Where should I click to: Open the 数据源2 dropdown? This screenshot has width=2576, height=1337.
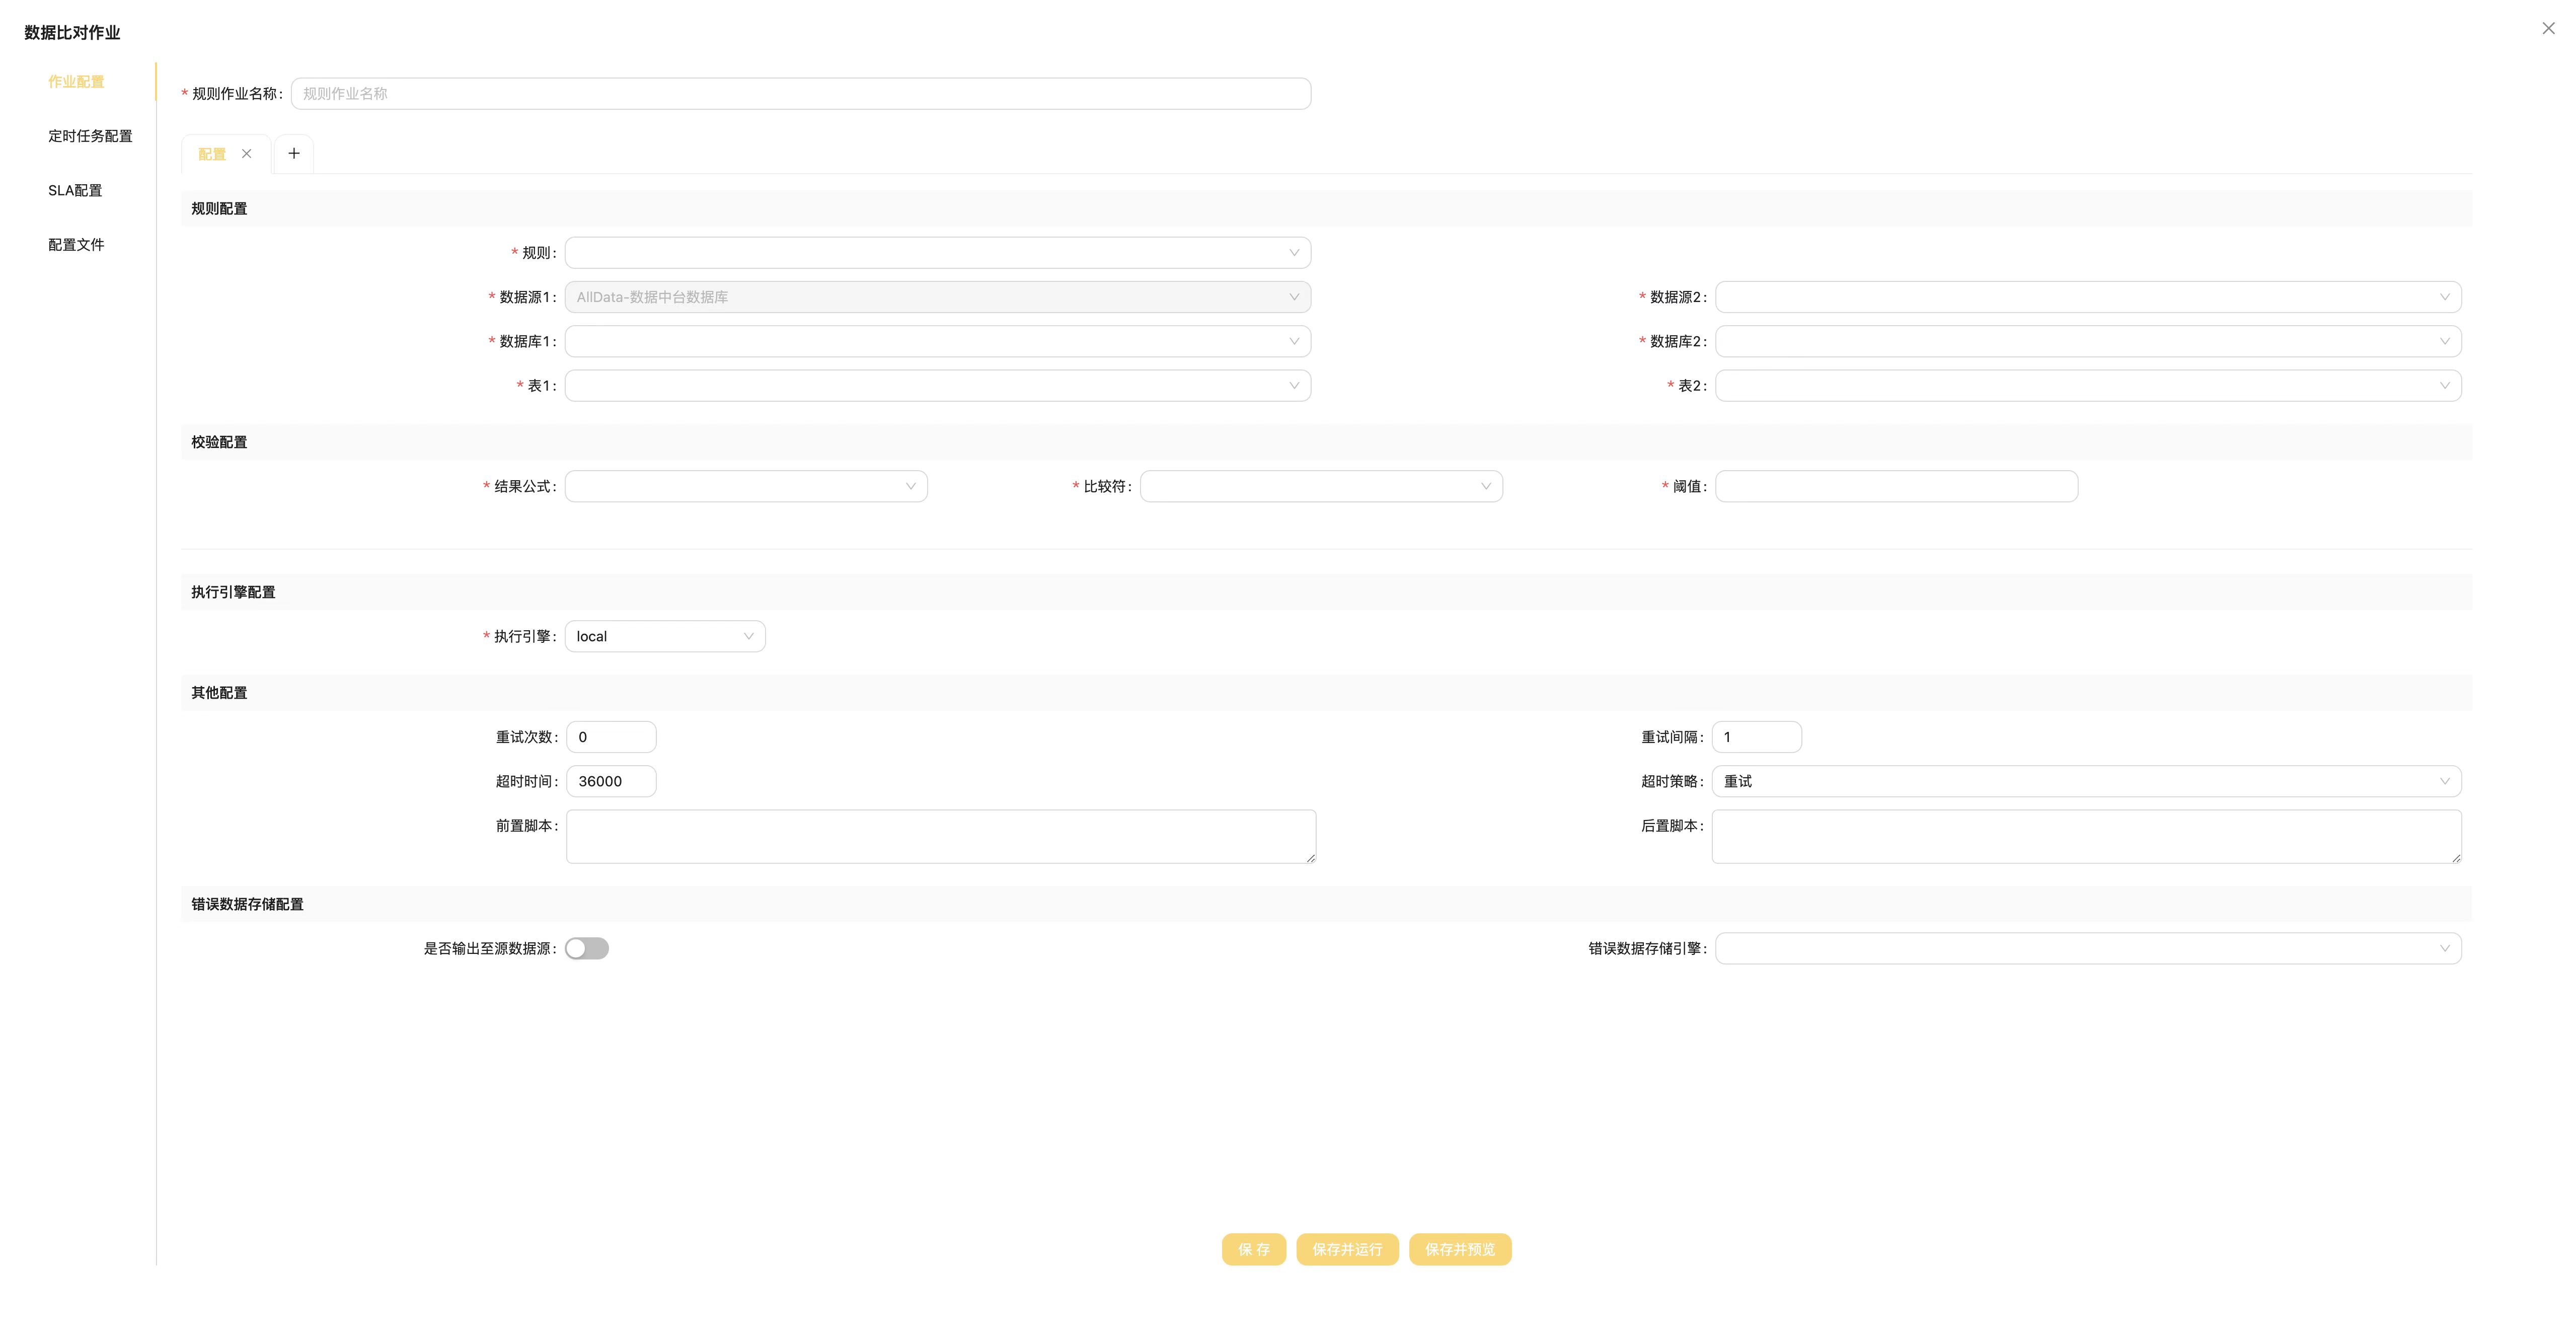click(2088, 297)
